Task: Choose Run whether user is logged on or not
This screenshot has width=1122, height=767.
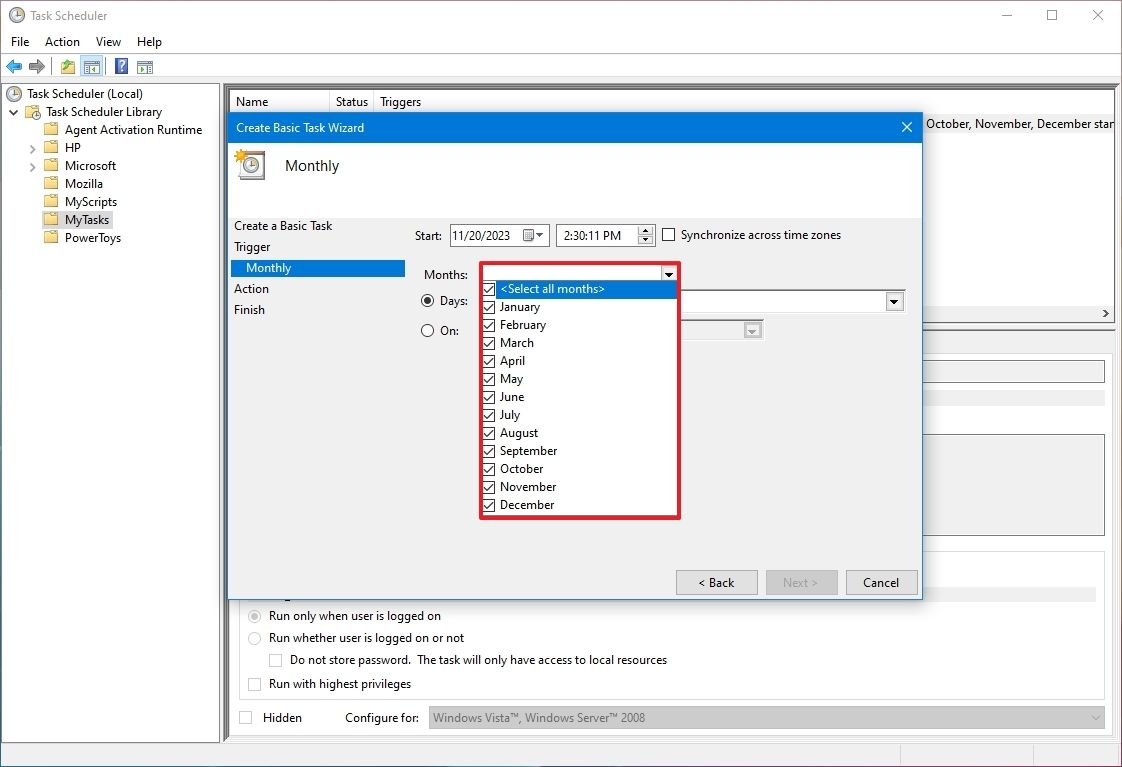Action: tap(254, 638)
